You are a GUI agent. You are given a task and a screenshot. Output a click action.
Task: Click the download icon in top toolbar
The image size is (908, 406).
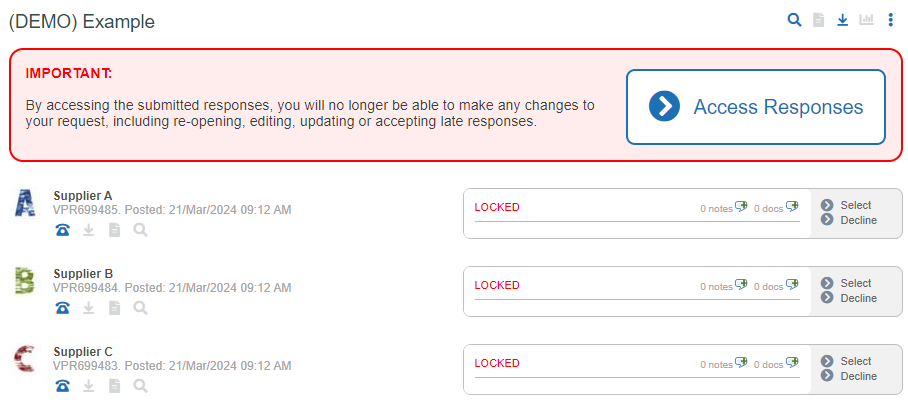click(843, 20)
